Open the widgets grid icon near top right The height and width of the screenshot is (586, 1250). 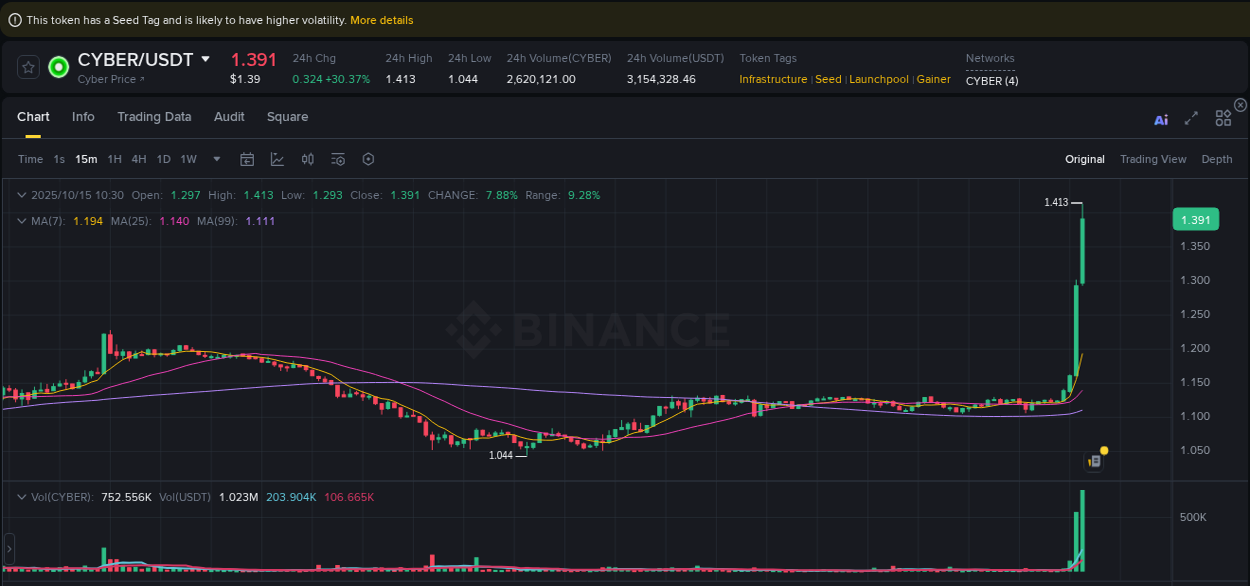pyautogui.click(x=1223, y=118)
